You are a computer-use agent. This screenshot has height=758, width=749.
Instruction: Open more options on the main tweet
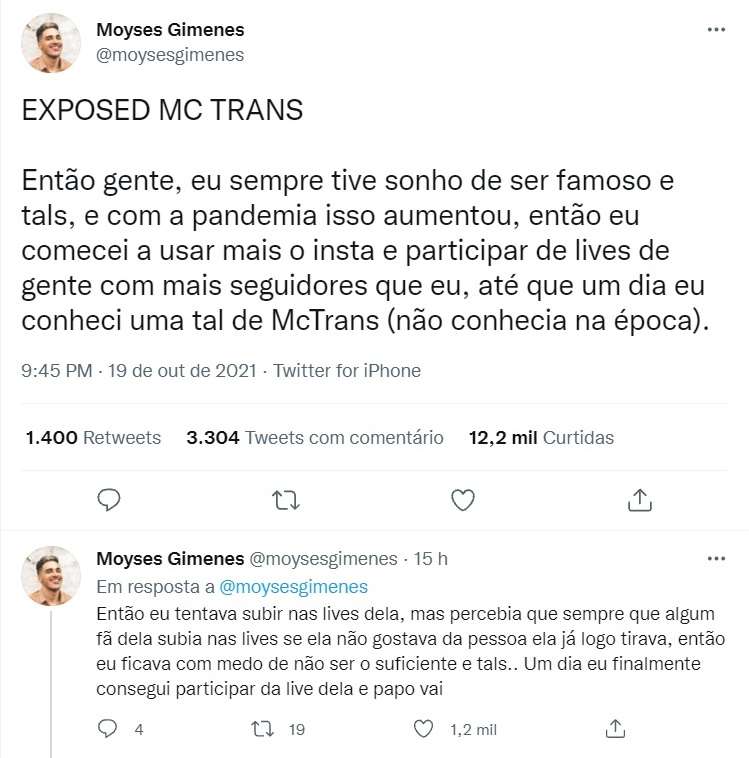[x=716, y=30]
